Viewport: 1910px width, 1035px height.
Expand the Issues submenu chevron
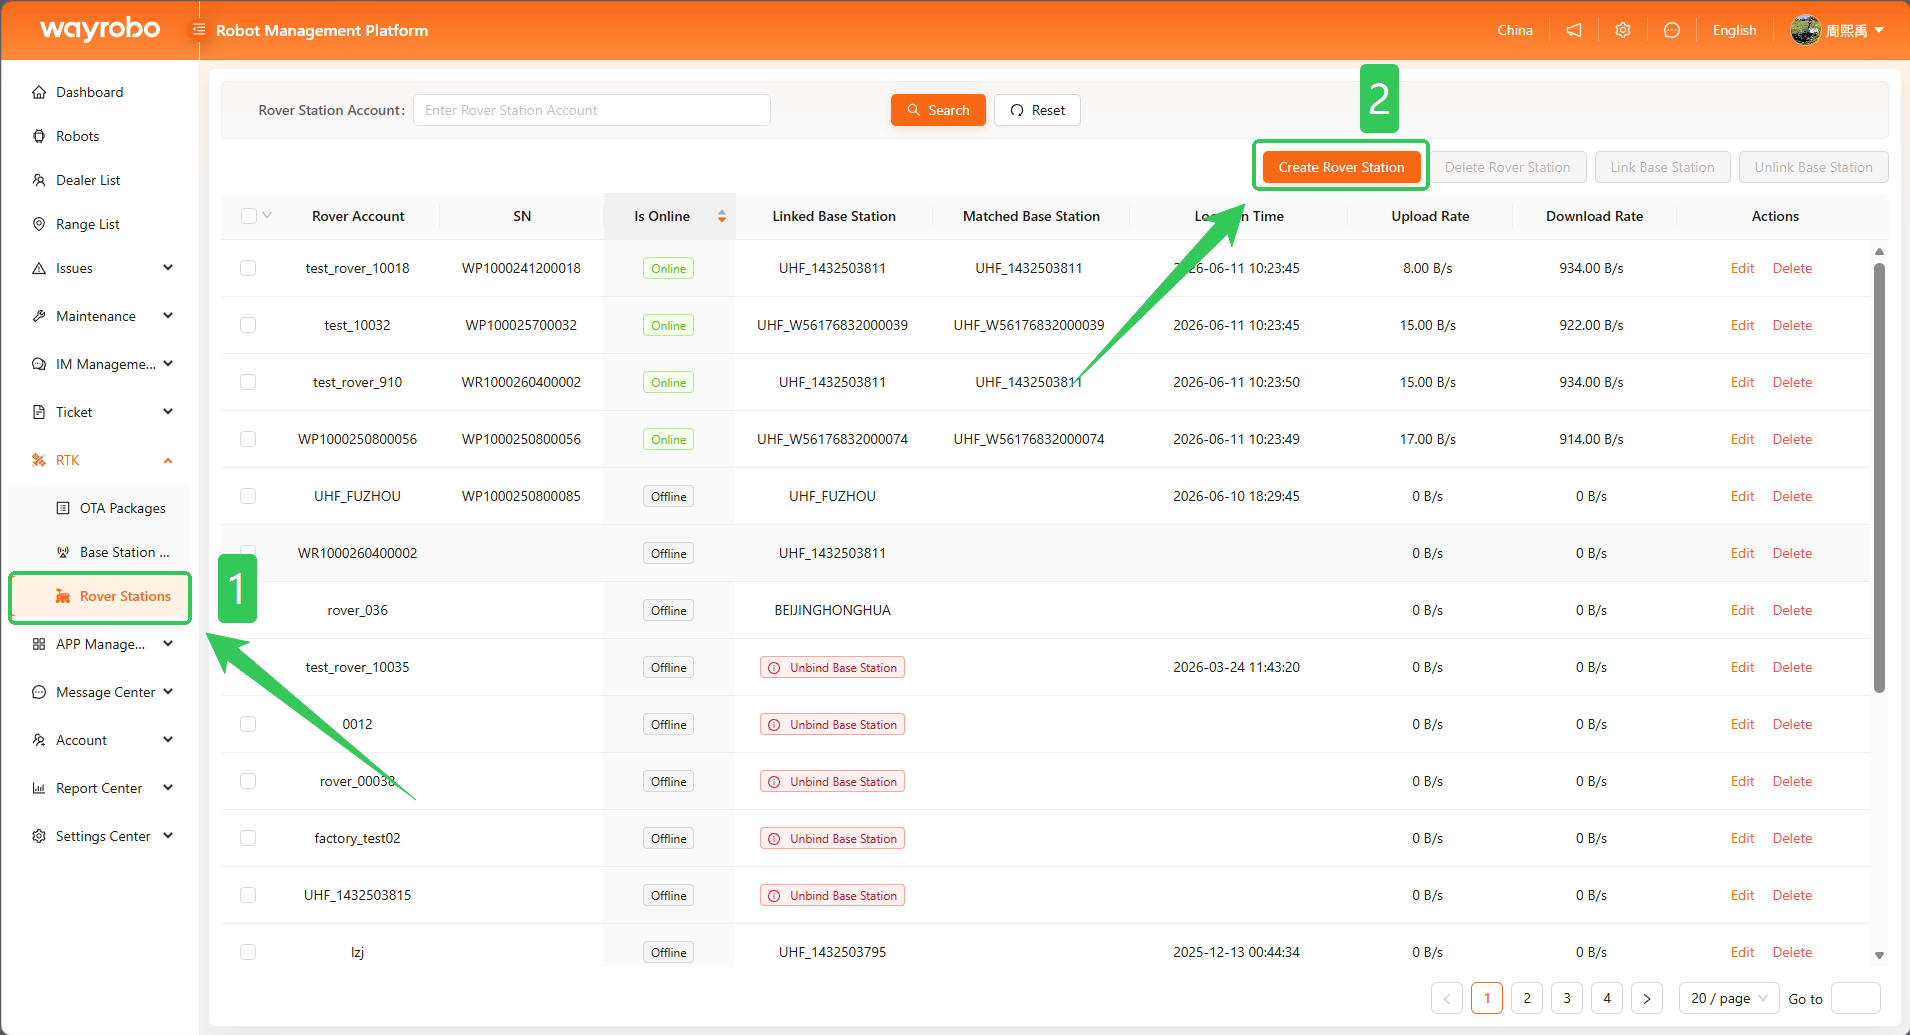click(x=168, y=268)
